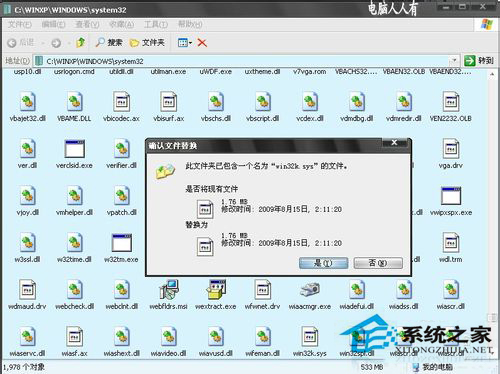Select the vbschs.dll file icon
The width and height of the screenshot is (500, 374).
pyautogui.click(x=216, y=101)
